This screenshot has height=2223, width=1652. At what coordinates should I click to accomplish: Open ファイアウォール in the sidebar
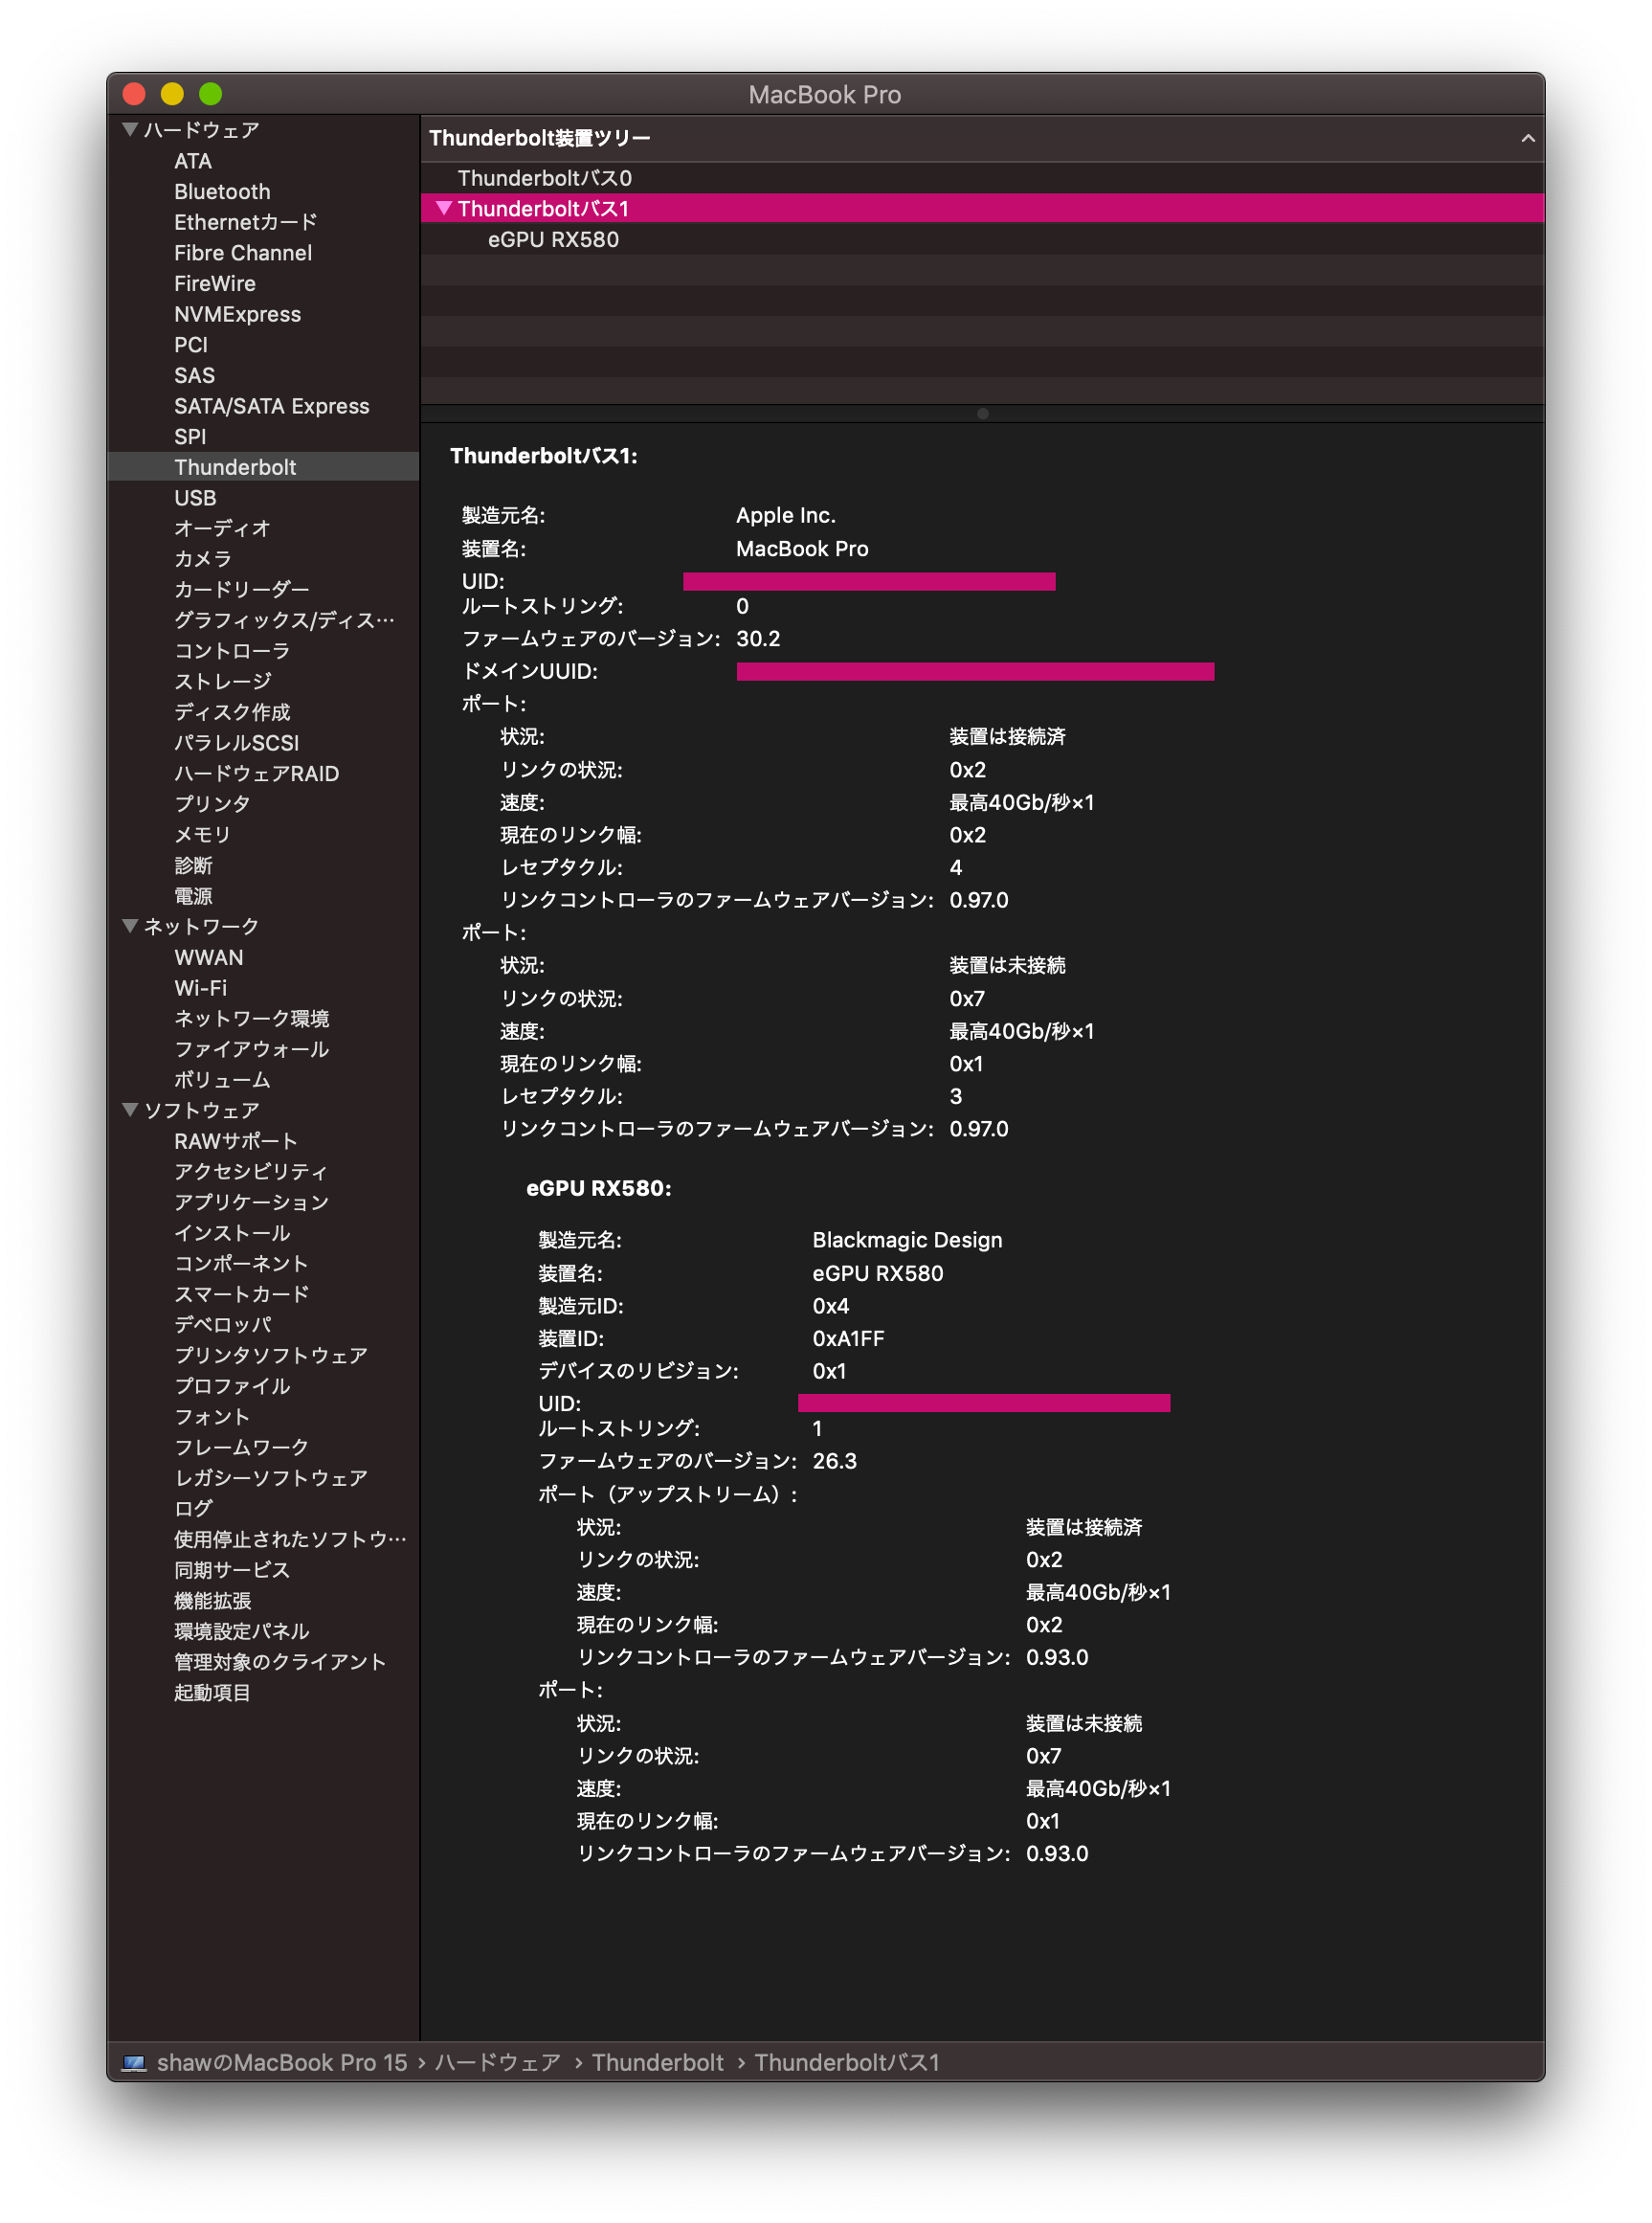(x=251, y=1049)
